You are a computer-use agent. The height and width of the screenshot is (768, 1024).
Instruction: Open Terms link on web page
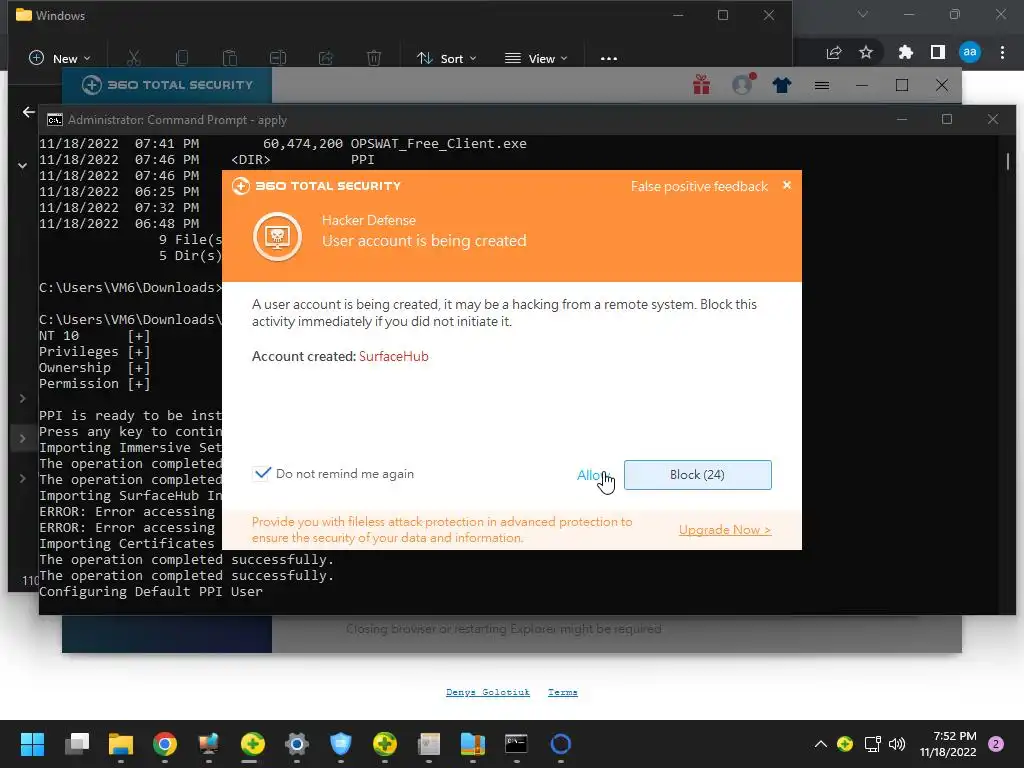coord(563,692)
